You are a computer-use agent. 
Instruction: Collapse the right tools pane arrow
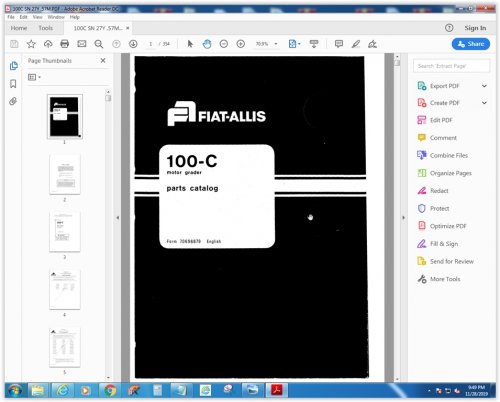pos(403,218)
